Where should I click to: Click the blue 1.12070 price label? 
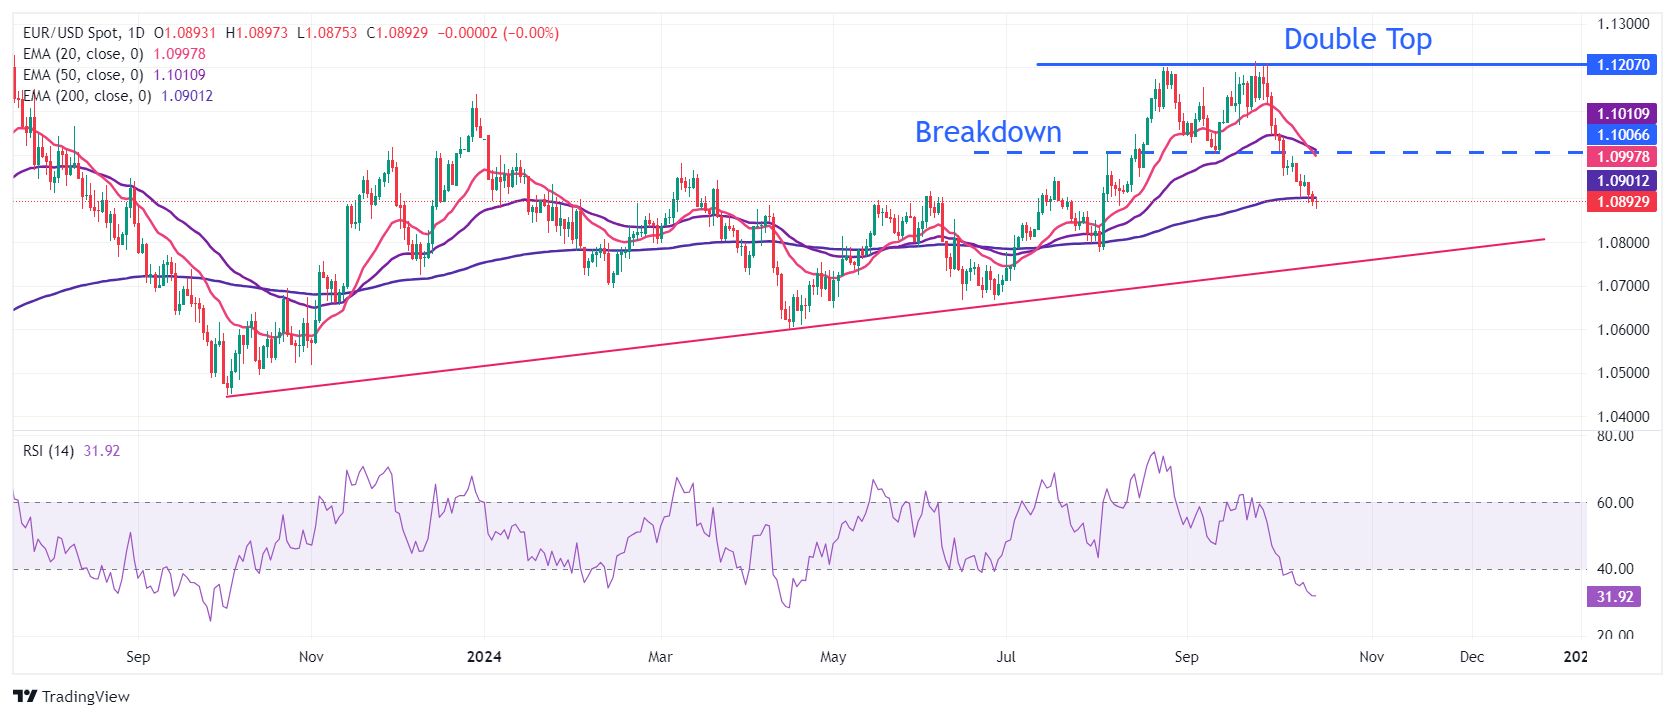pos(1622,65)
